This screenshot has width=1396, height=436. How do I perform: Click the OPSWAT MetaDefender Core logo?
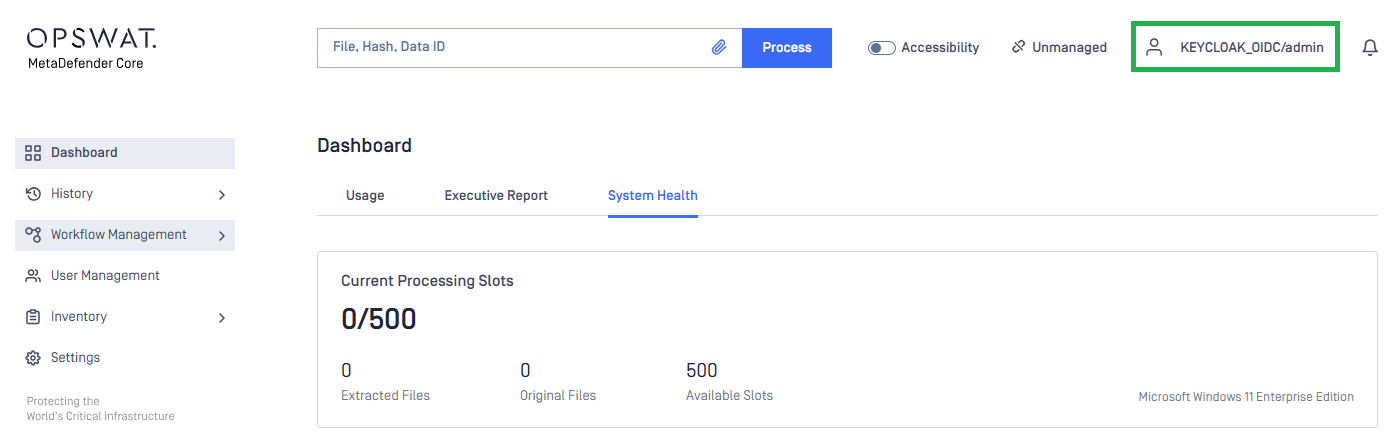click(91, 48)
